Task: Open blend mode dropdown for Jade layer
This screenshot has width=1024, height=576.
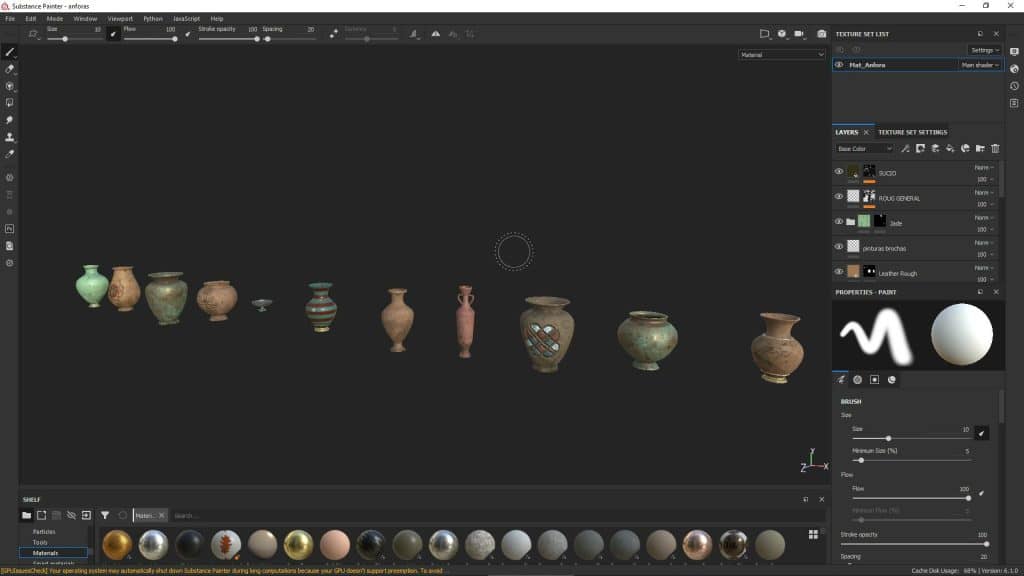Action: 984,217
